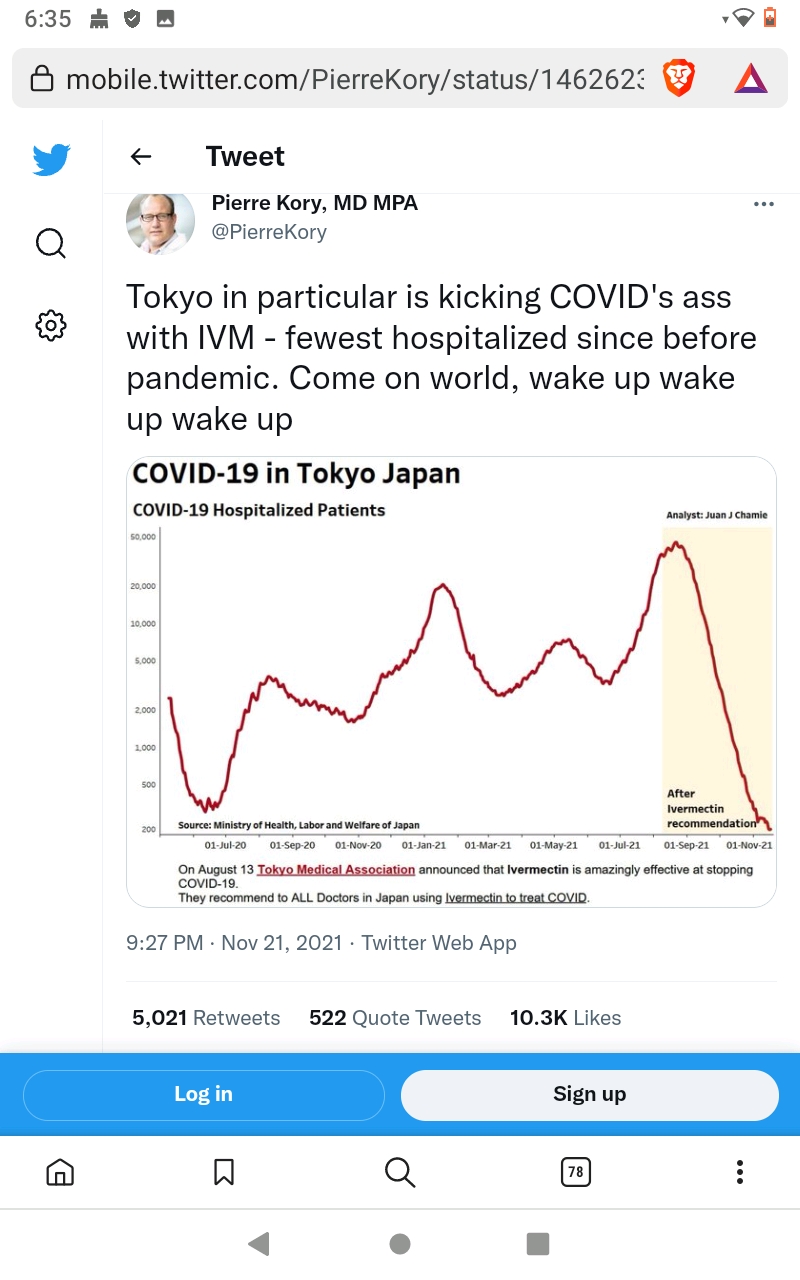This screenshot has height=1280, width=800.
Task: Go back with the arrow icon
Action: (x=141, y=157)
